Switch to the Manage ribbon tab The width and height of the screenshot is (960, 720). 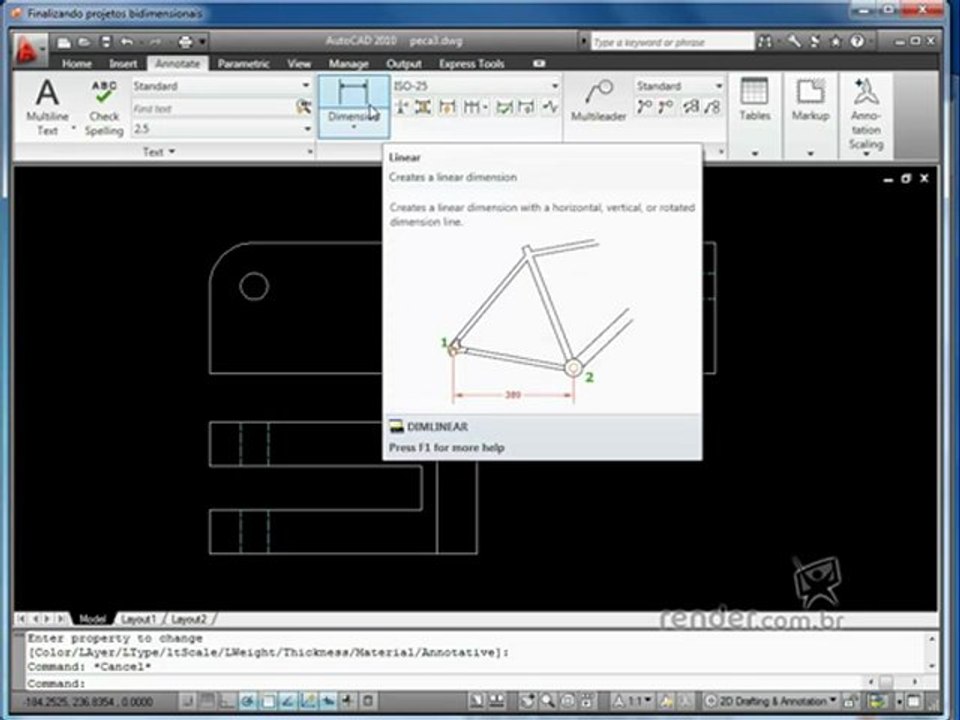(348, 63)
